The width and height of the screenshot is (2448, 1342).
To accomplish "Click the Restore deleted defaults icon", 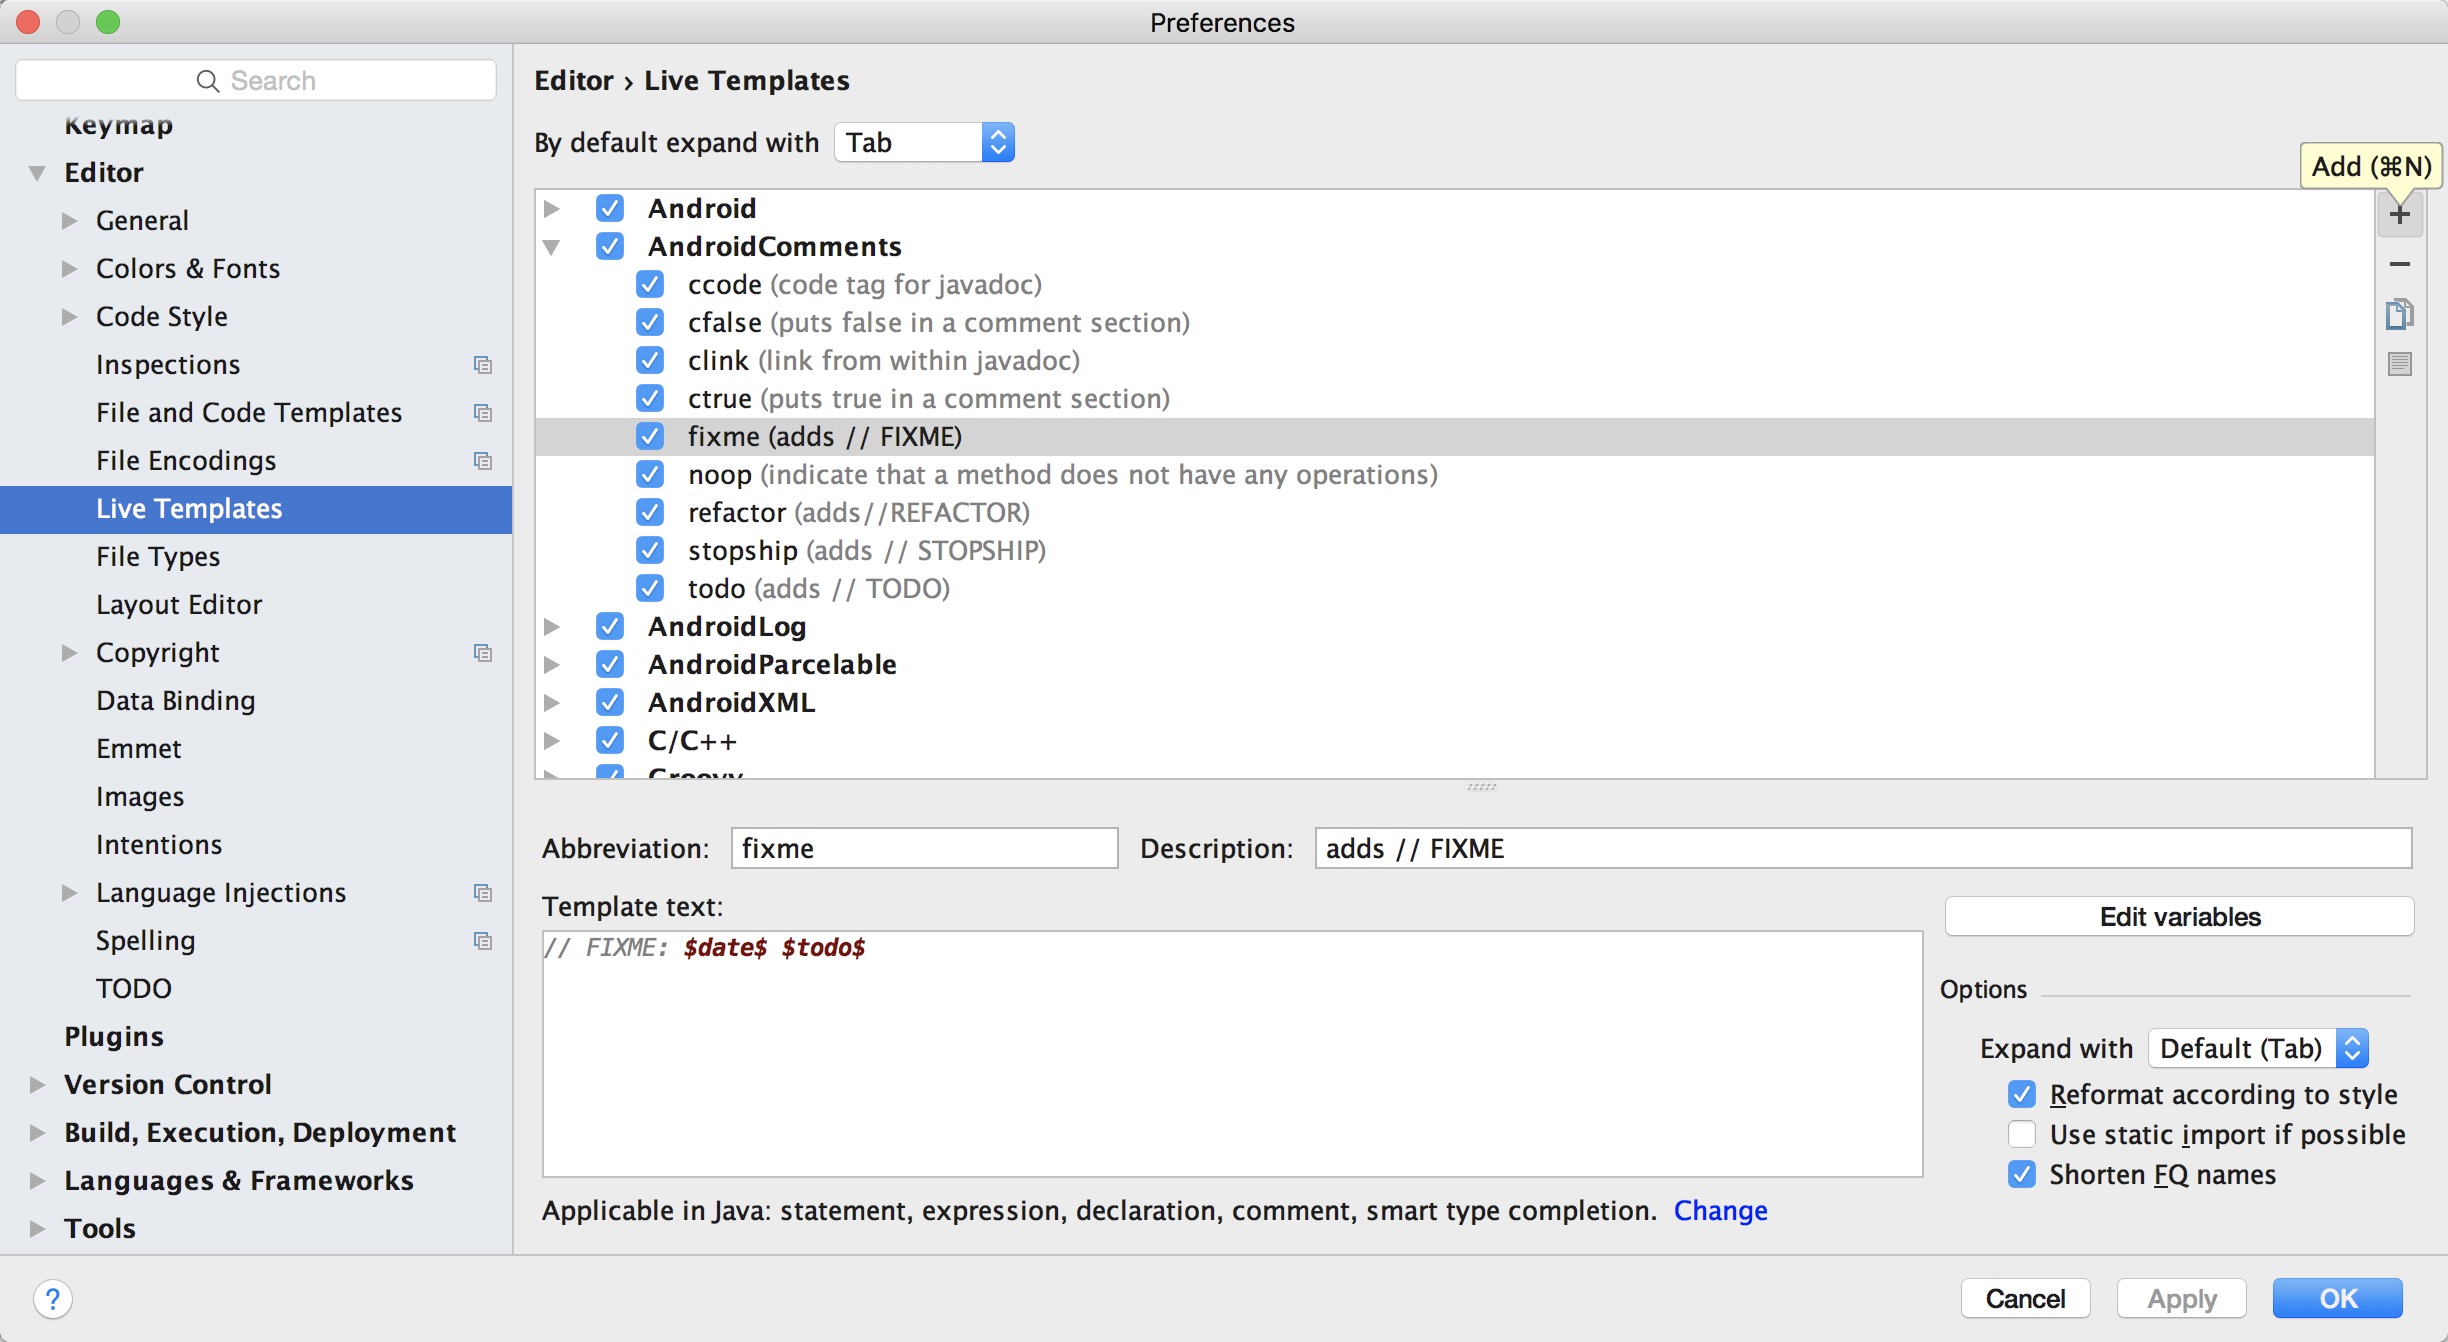I will pyautogui.click(x=2399, y=364).
